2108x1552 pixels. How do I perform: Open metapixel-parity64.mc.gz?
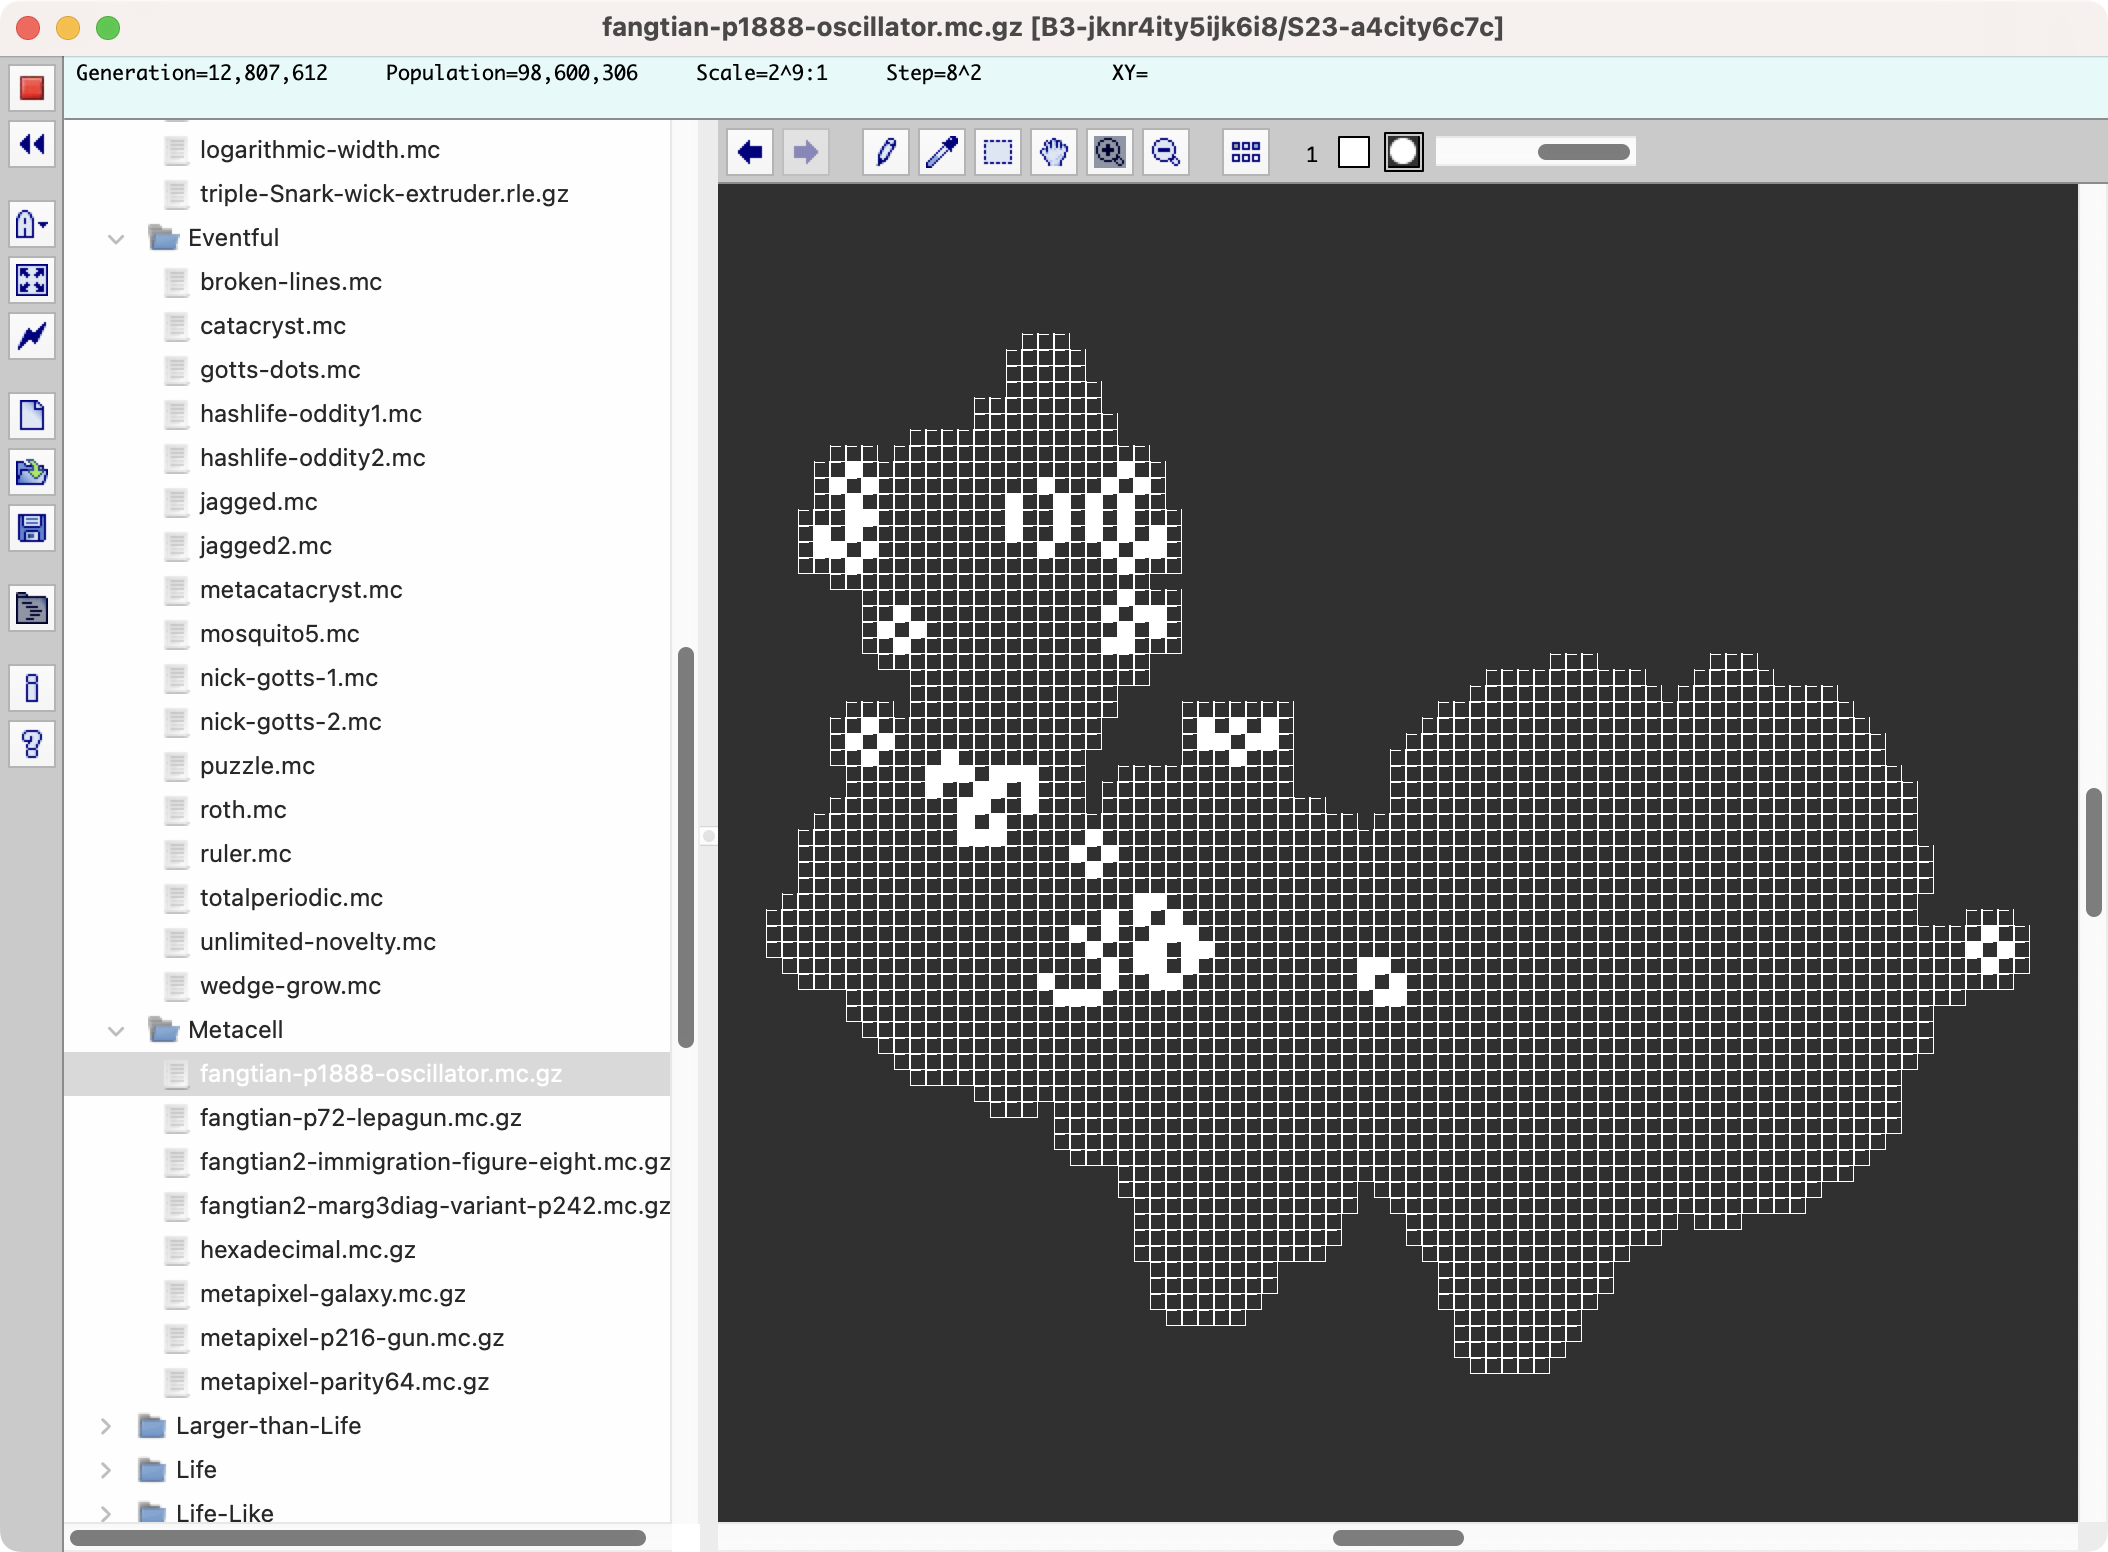point(344,1382)
